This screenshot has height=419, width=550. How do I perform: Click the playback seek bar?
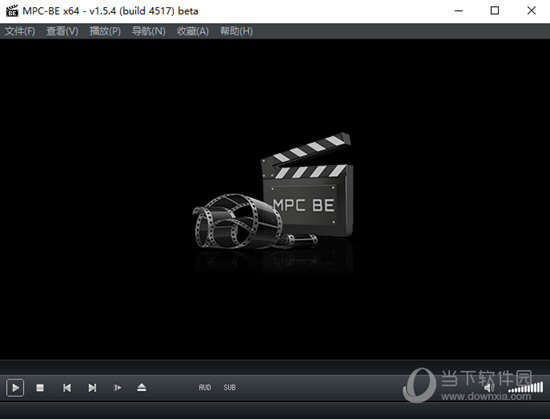[x=275, y=367]
